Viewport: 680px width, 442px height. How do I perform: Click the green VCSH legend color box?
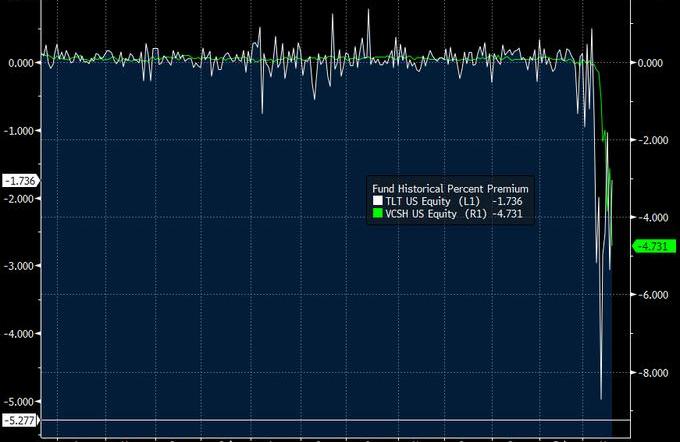[x=377, y=213]
